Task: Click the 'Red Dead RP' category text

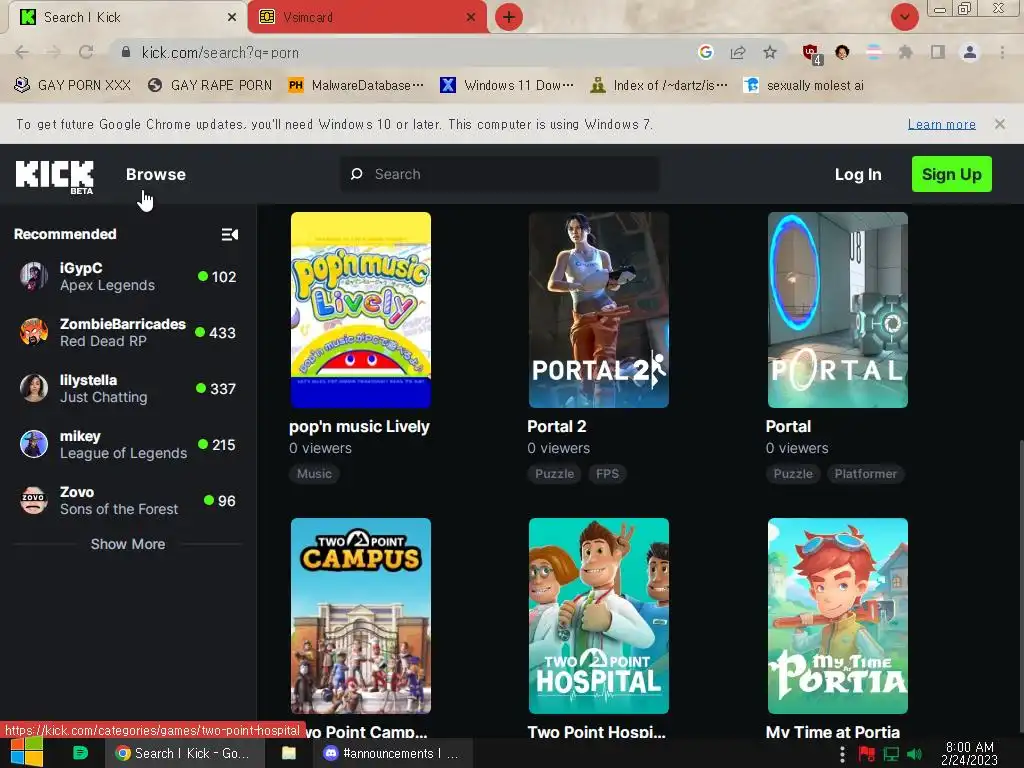Action: [x=103, y=342]
